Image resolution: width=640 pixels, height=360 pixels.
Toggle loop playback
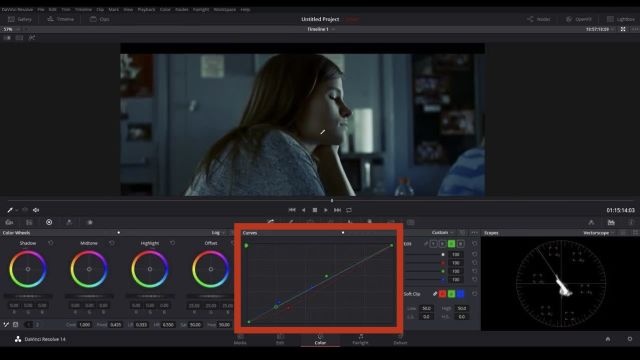pos(349,210)
